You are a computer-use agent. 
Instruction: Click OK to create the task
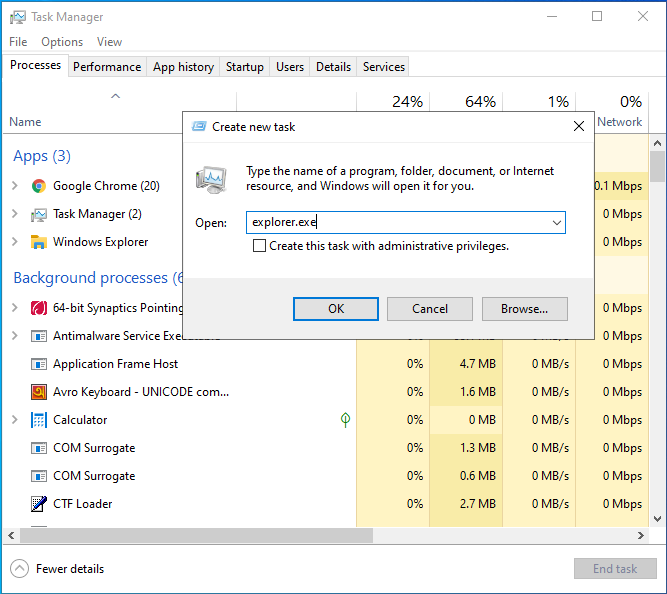coord(336,309)
